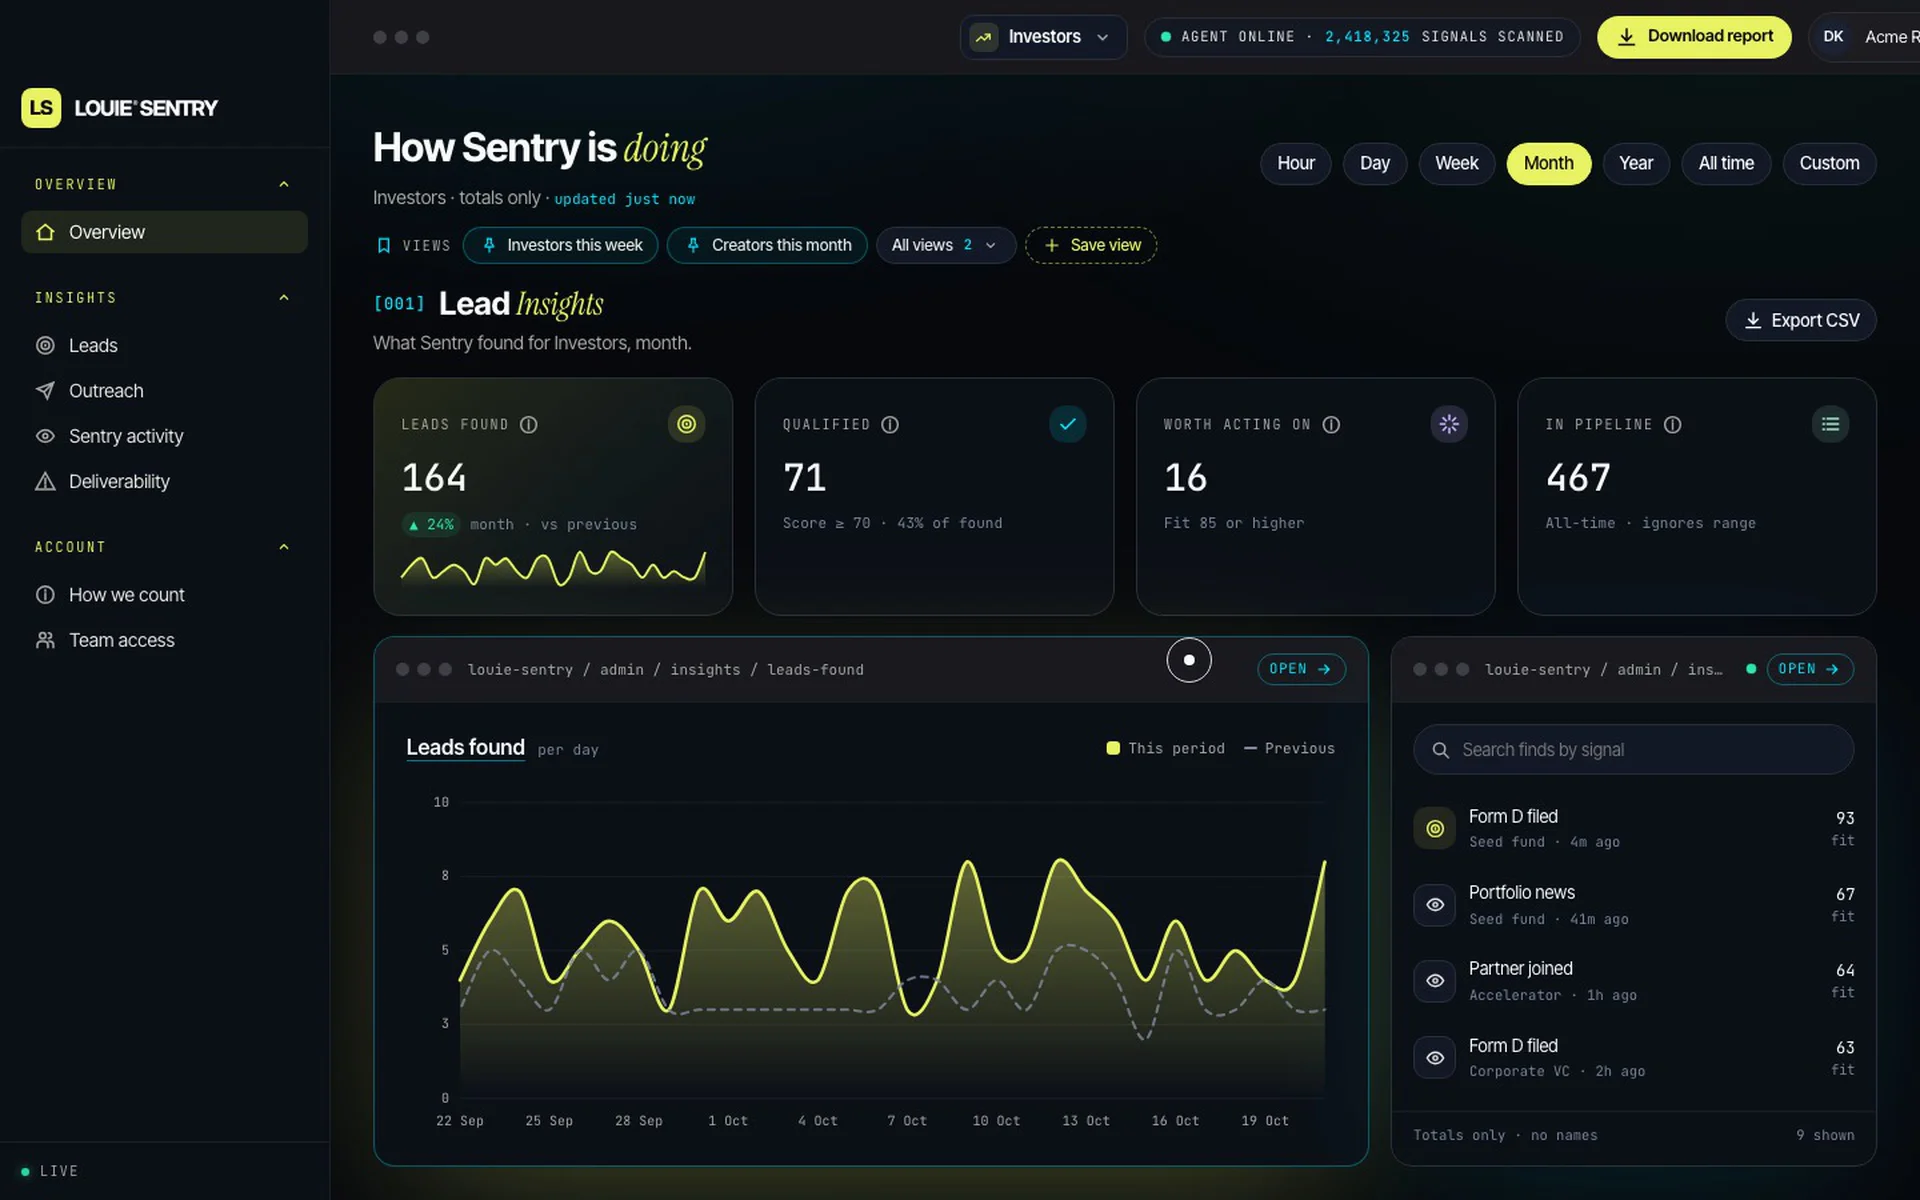The height and width of the screenshot is (1200, 1920).
Task: Open the Investors dropdown
Action: pos(1043,38)
